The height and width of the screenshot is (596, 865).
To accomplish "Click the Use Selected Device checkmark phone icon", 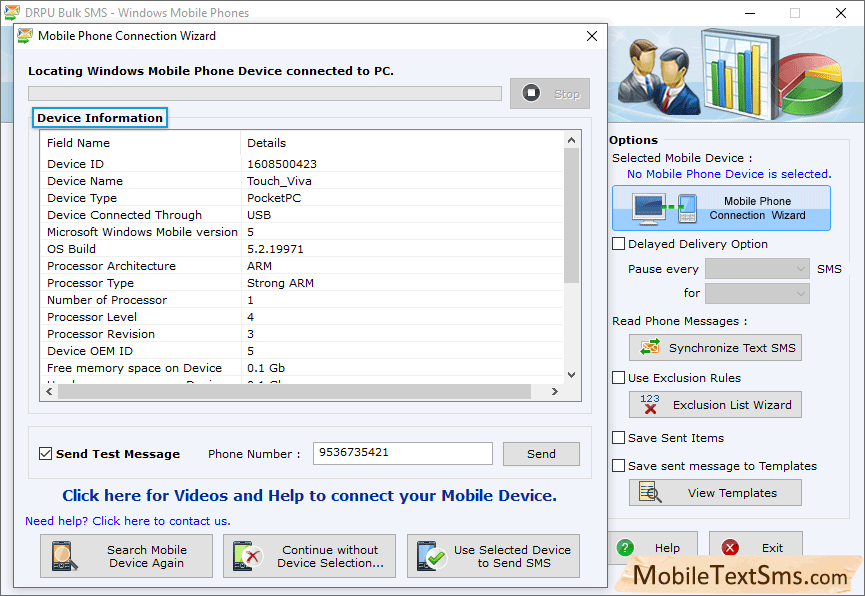I will pos(431,556).
